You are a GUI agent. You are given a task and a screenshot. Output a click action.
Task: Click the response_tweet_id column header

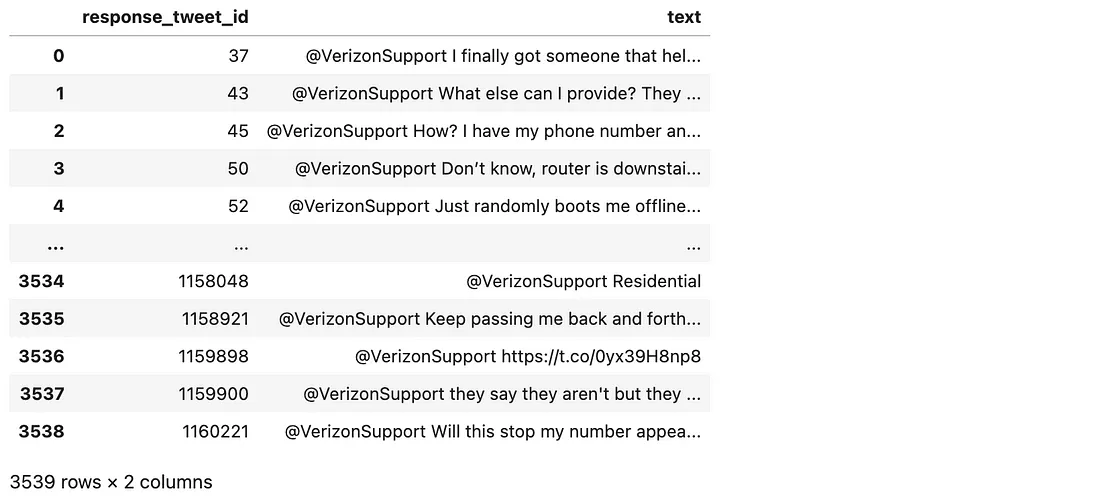(165, 17)
